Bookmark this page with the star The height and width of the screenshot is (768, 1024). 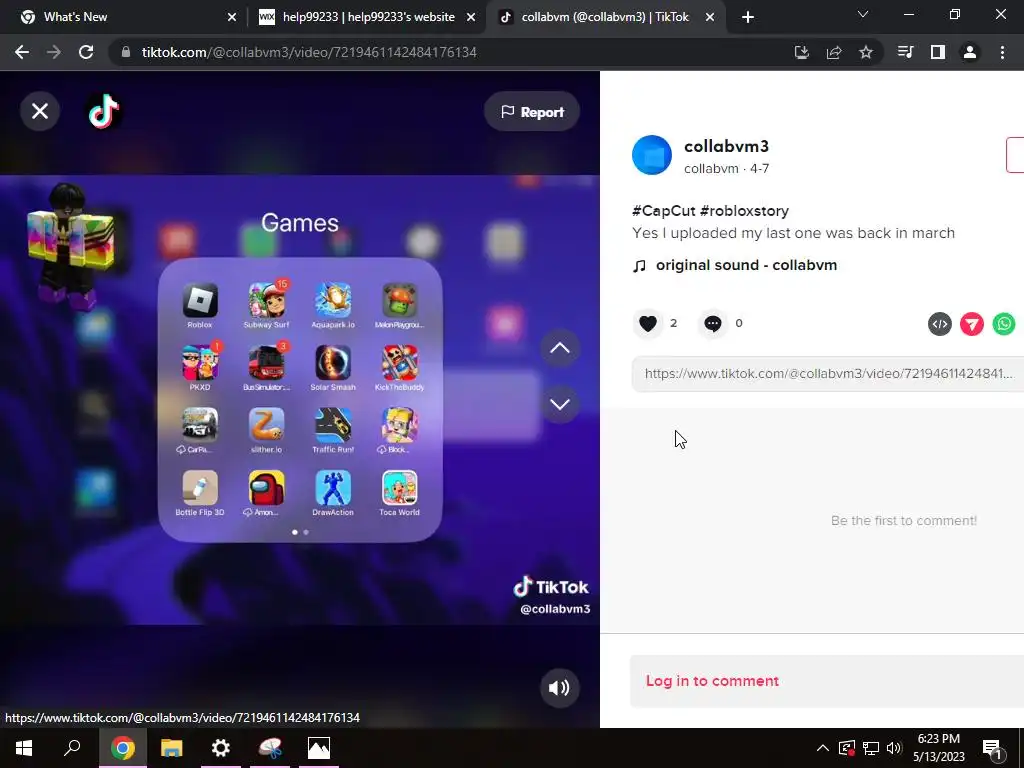[866, 52]
